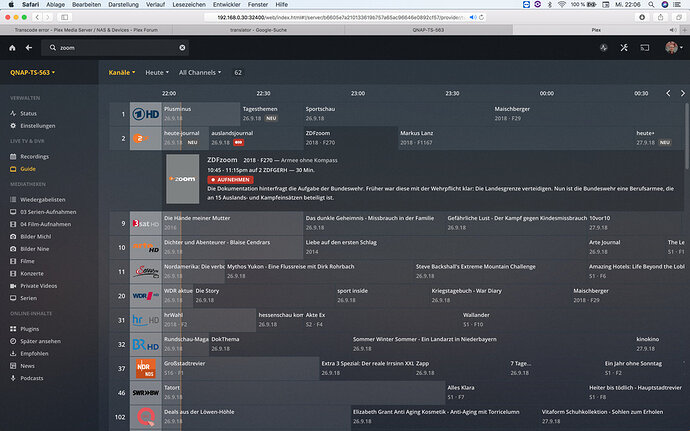This screenshot has width=690, height=431.
Task: Open the Safari Lesezeichen menu
Action: click(x=189, y=4)
